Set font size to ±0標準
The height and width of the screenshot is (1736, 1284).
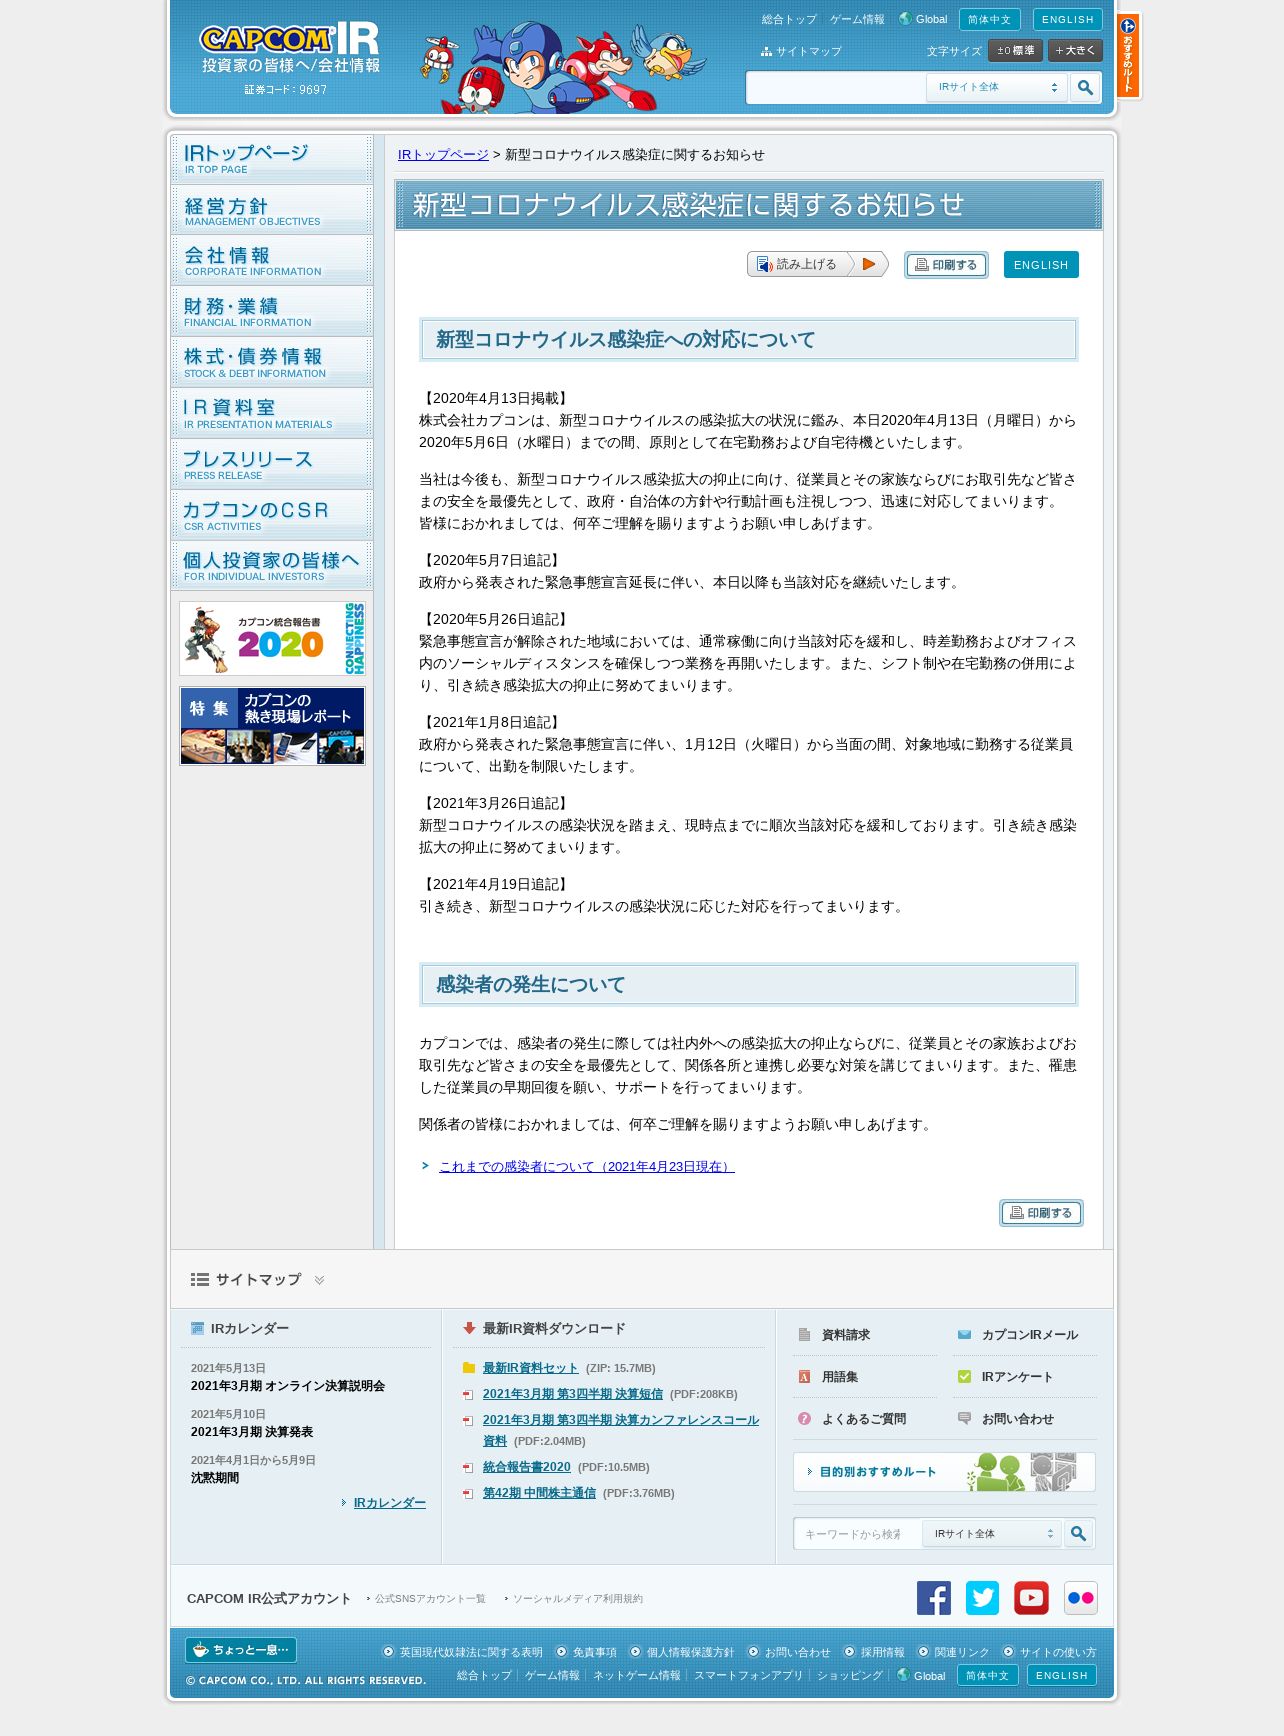coord(1015,50)
